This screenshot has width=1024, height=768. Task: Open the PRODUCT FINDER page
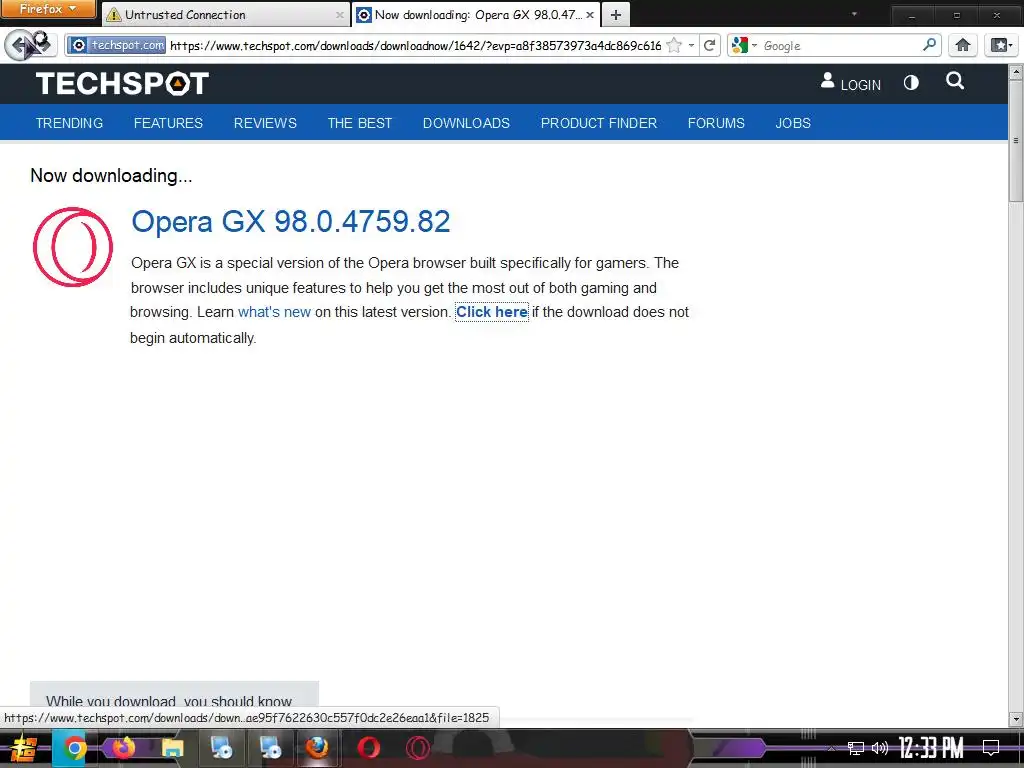click(599, 123)
